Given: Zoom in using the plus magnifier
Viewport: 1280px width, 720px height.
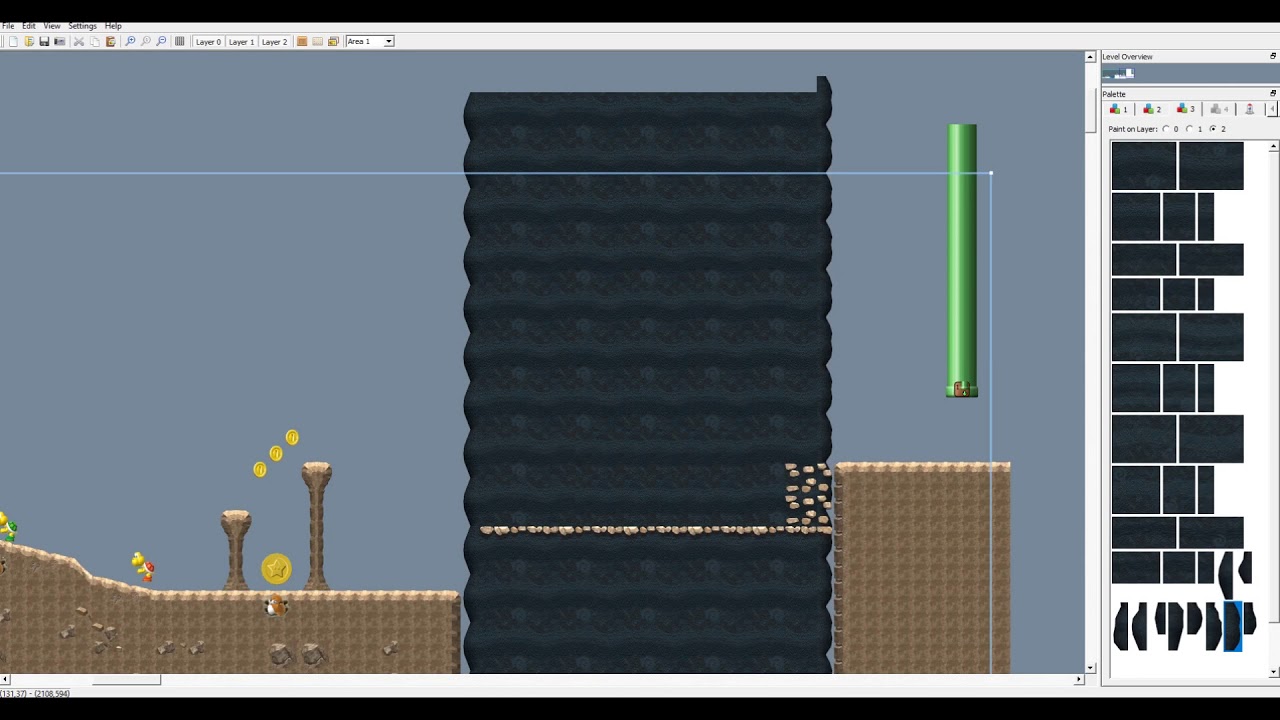Looking at the screenshot, I should pyautogui.click(x=130, y=42).
